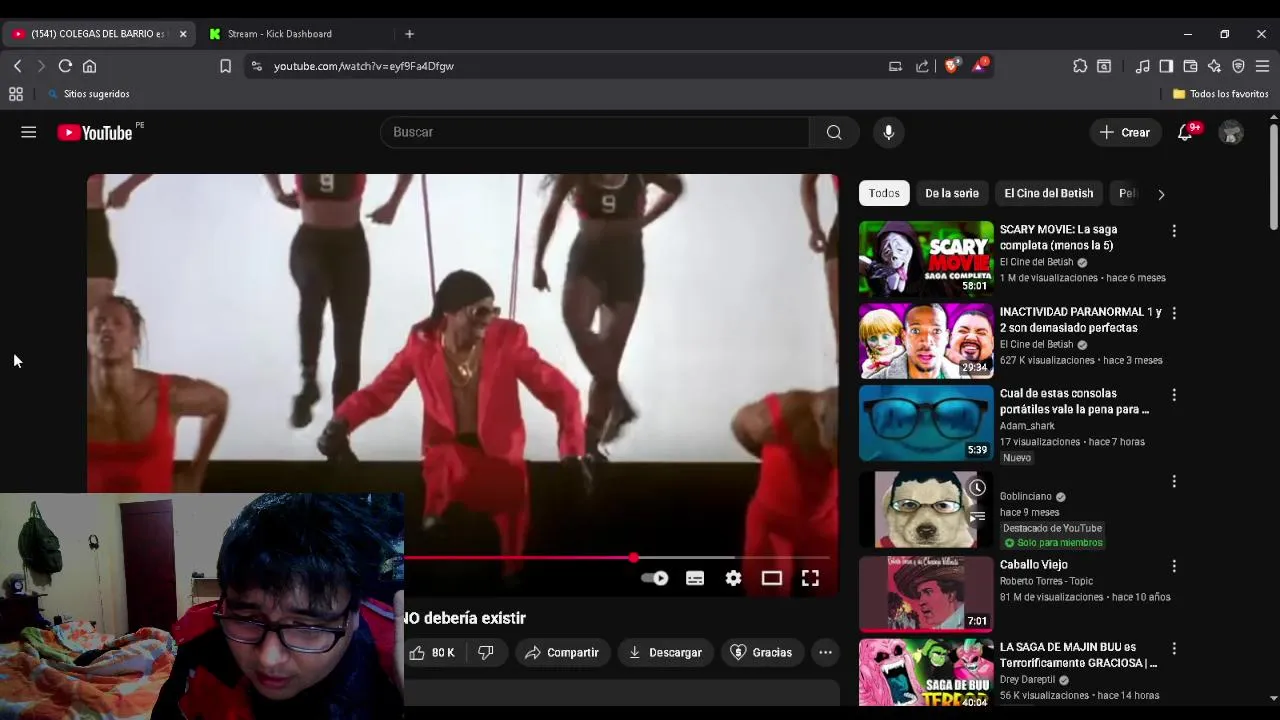Show next filter chips with arrow
1280x720 pixels.
click(1161, 194)
